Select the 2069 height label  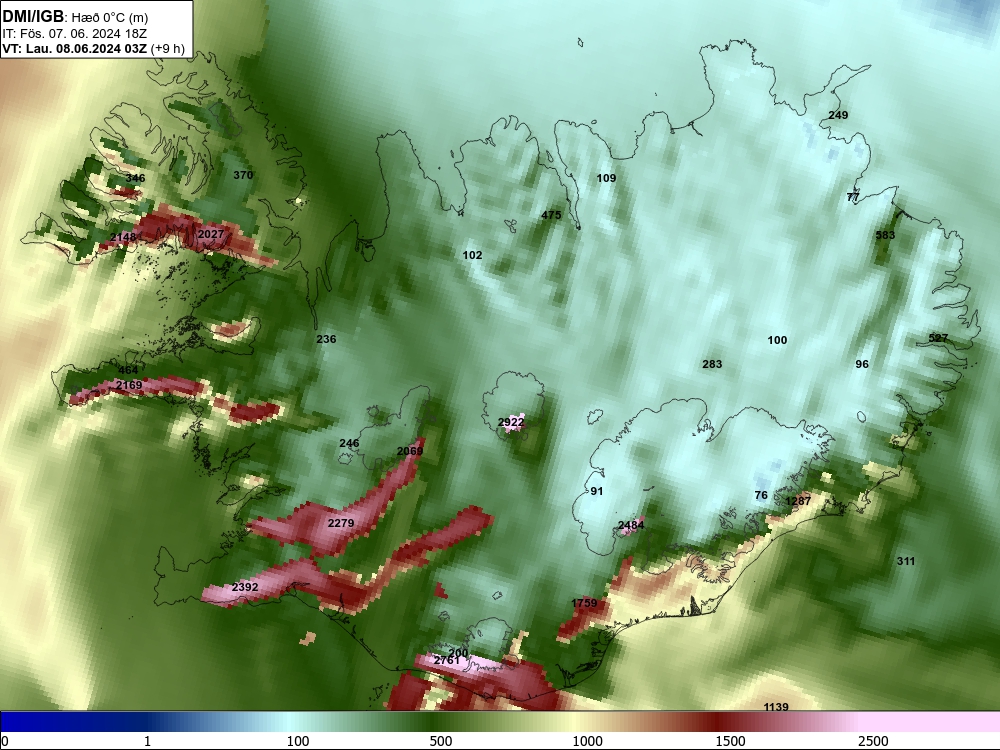[x=409, y=451]
